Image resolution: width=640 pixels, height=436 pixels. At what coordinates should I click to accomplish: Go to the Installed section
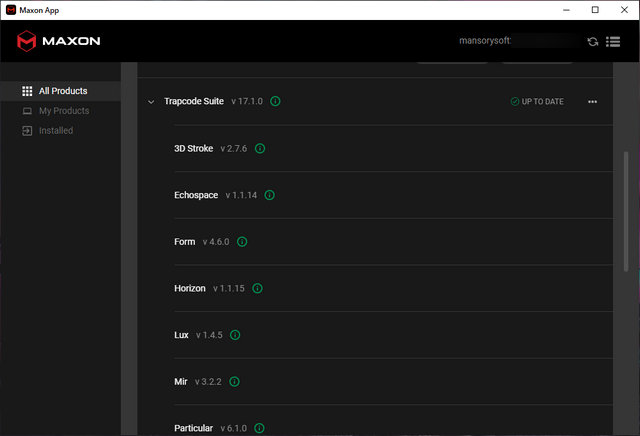(x=55, y=131)
